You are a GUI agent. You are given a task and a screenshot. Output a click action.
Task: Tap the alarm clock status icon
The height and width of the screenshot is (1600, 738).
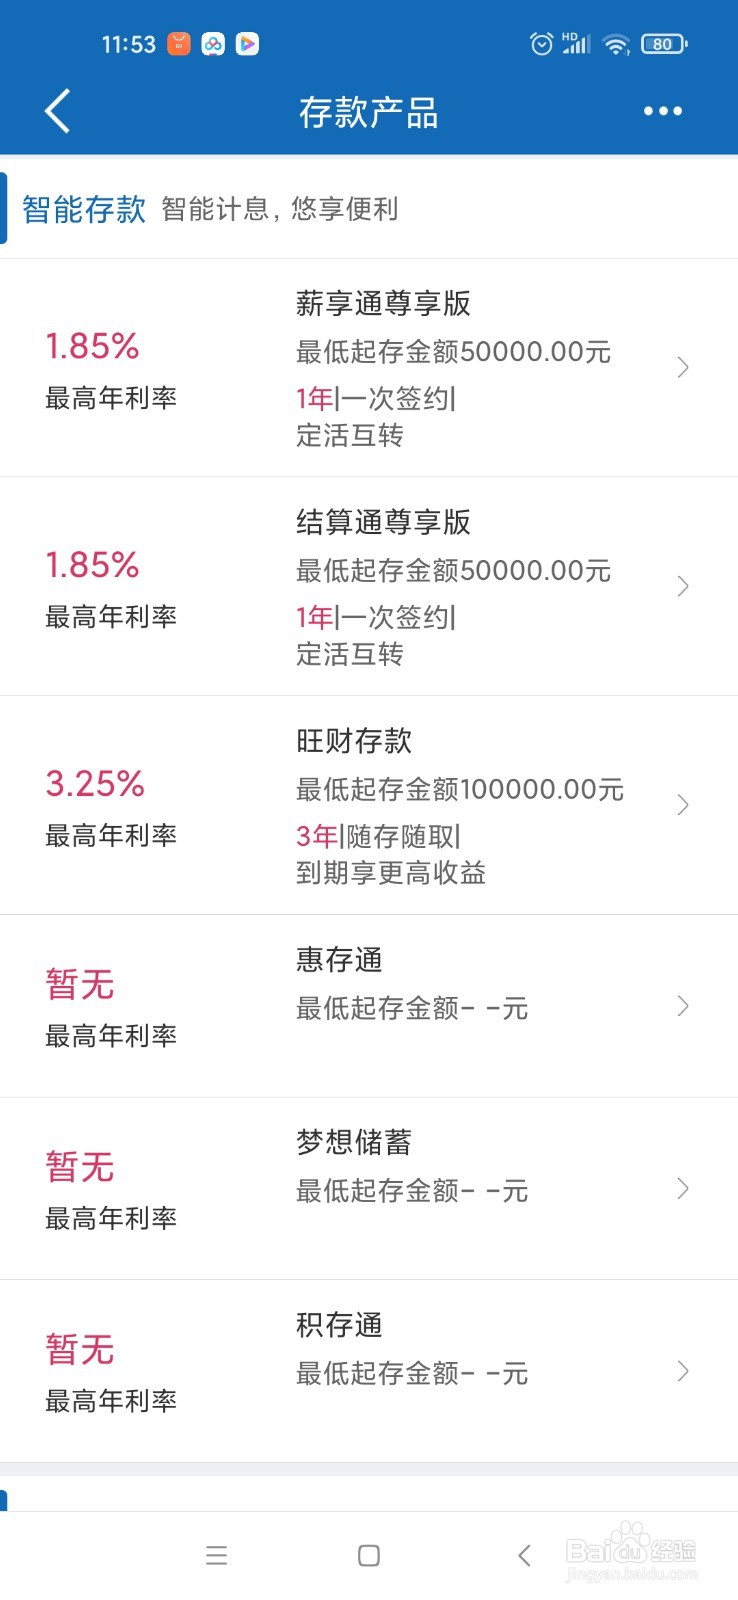541,44
